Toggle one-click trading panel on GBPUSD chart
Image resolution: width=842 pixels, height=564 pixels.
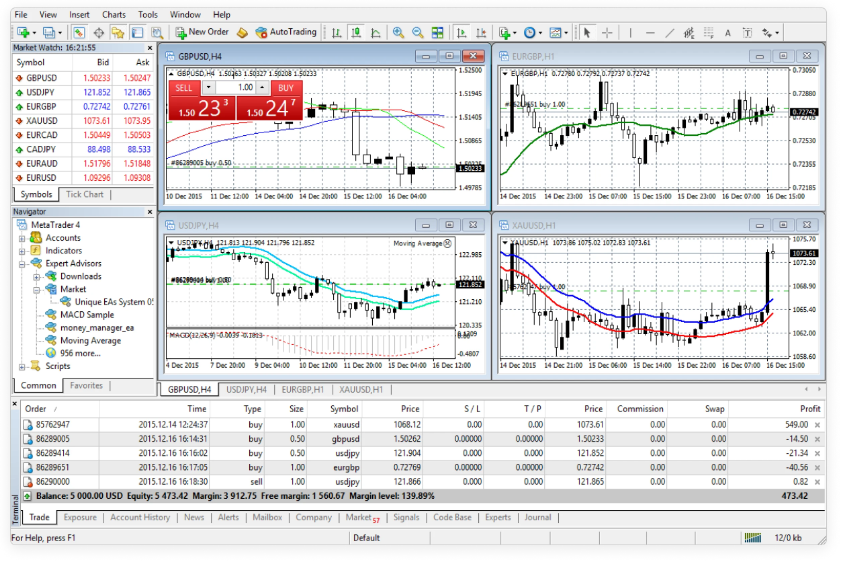click(171, 74)
